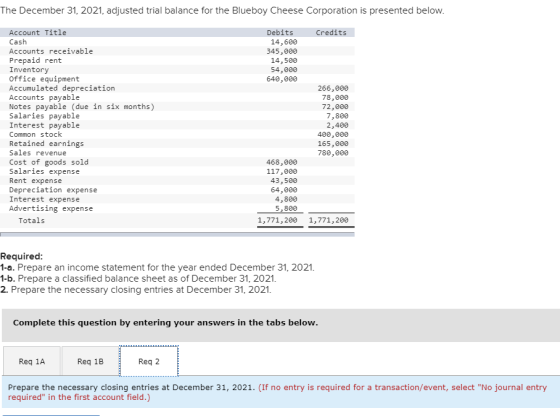560x416 pixels.
Task: Select the Cash row label
Action: coord(18,42)
